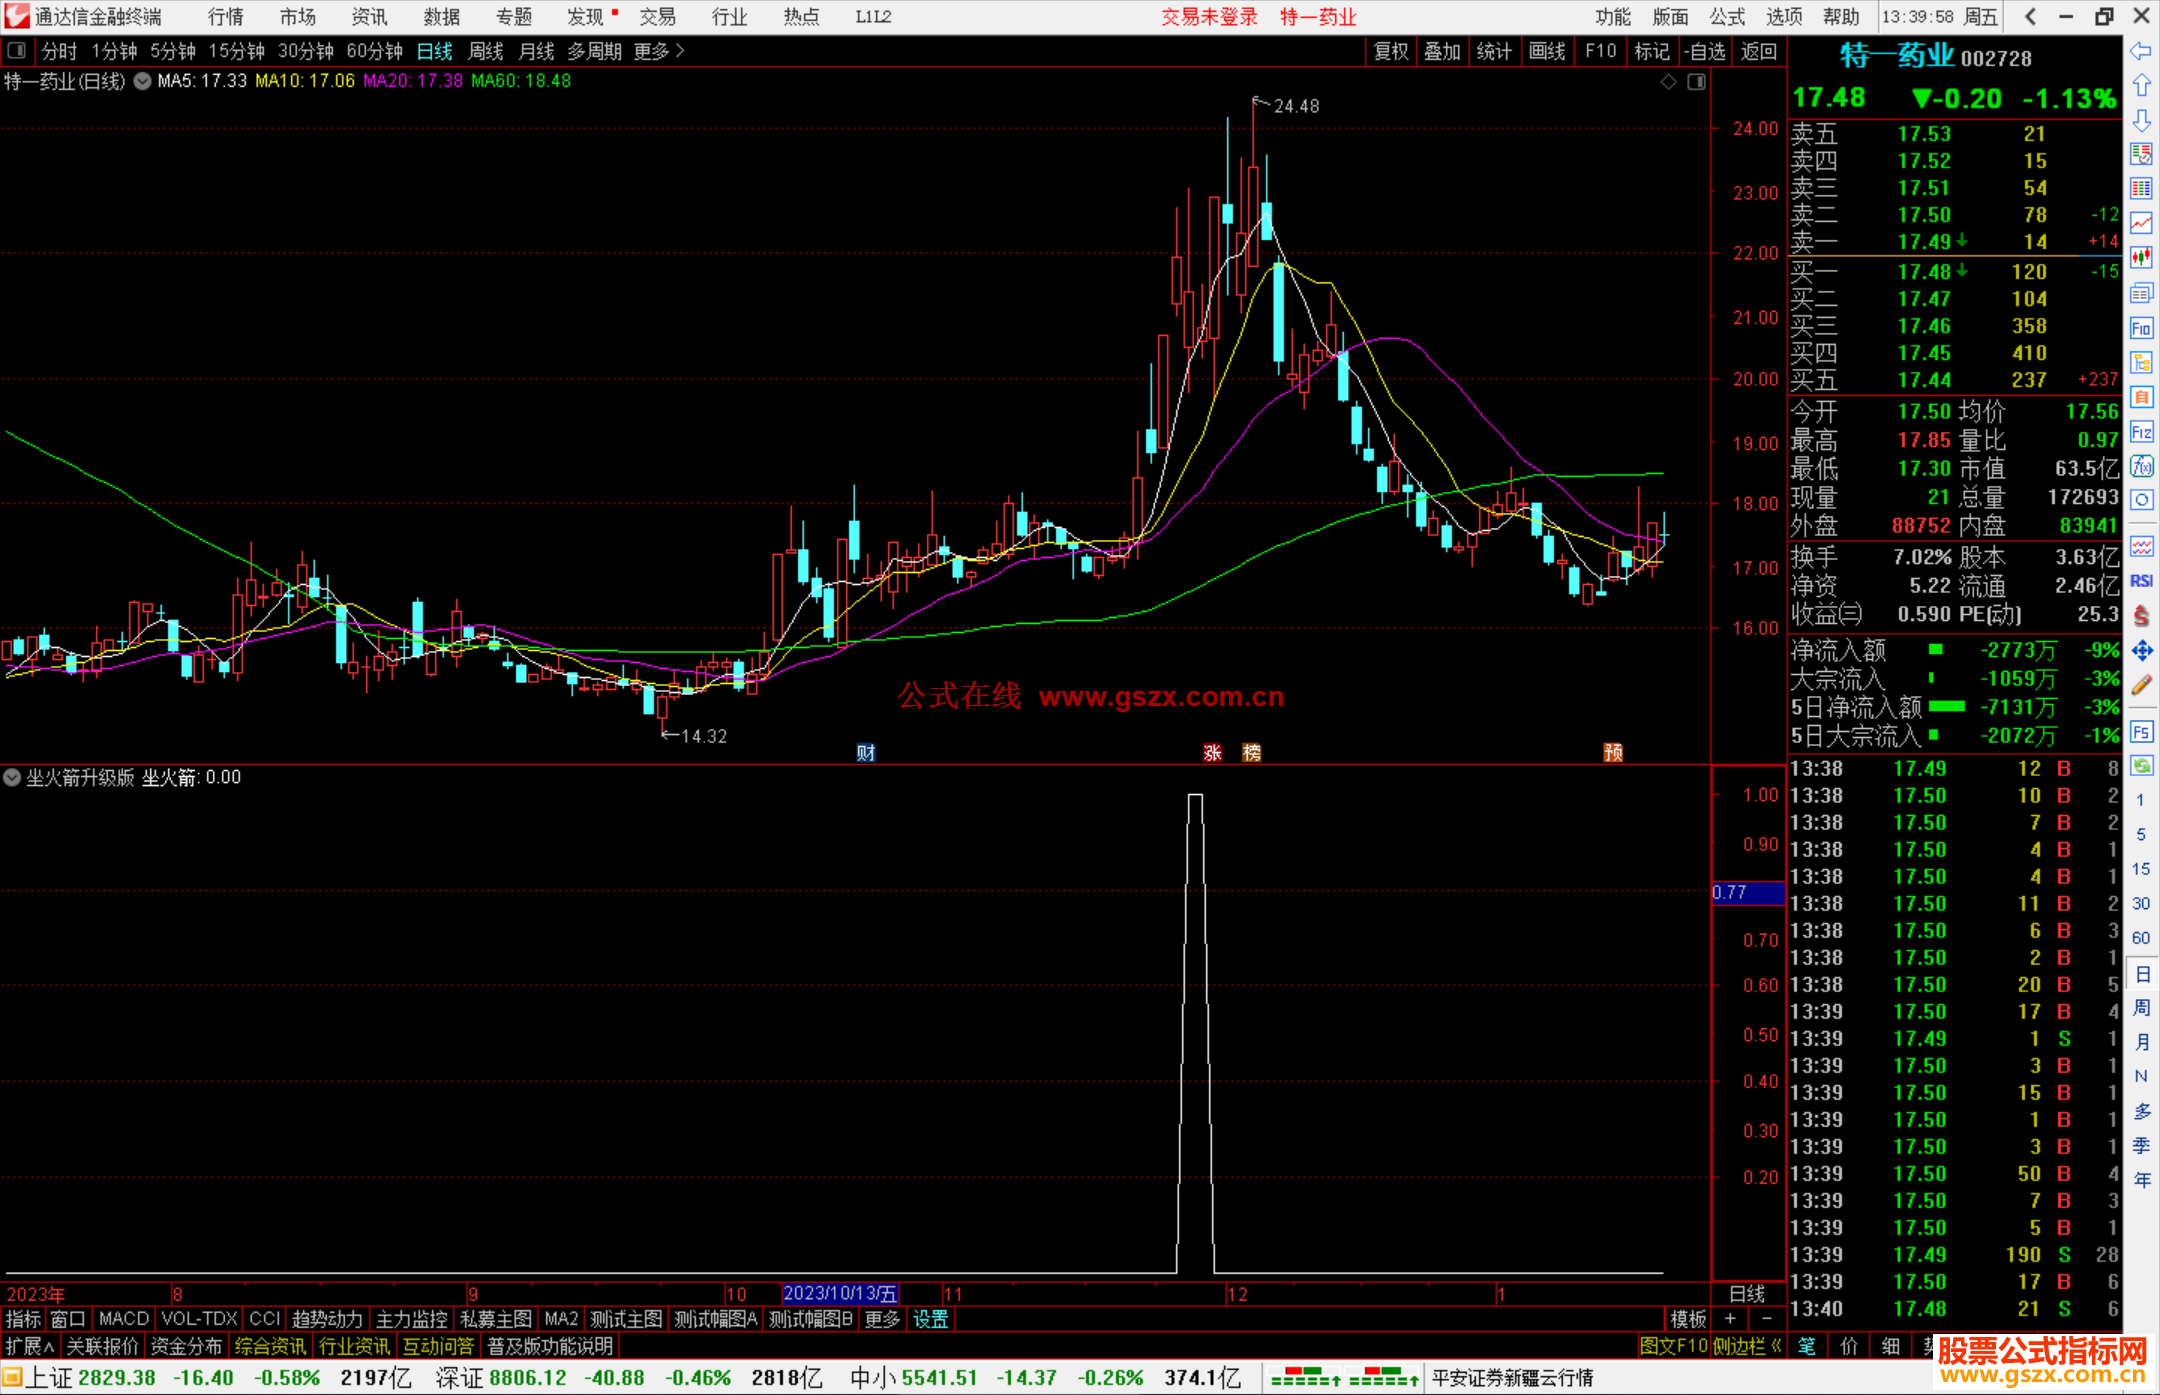2160x1395 pixels.
Task: Click the 2023/10/13 date marker on timeline
Action: pos(839,1293)
